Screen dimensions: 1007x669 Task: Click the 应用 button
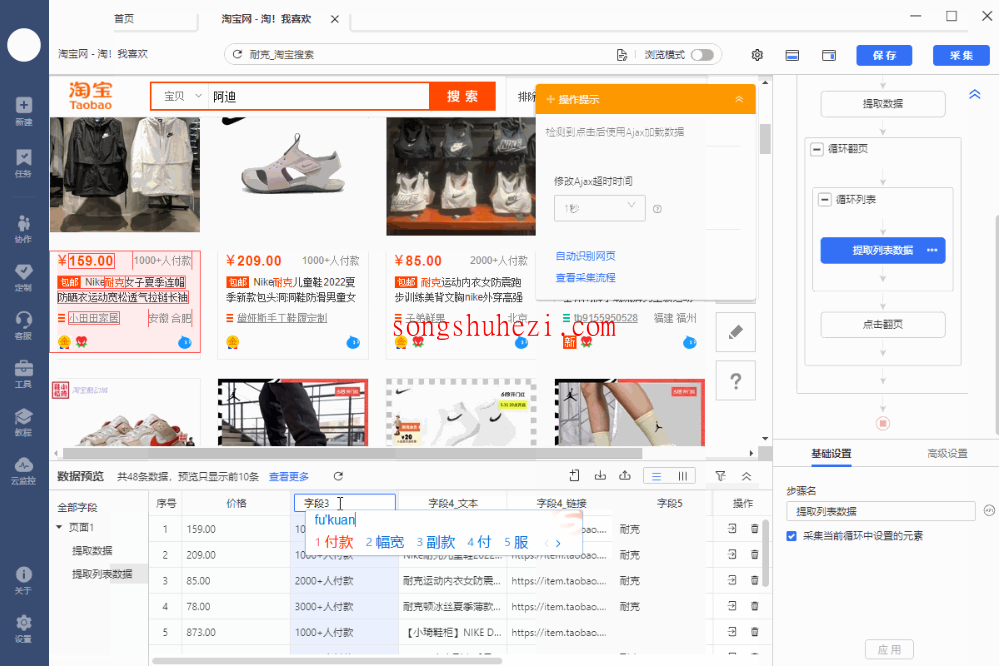click(x=889, y=649)
